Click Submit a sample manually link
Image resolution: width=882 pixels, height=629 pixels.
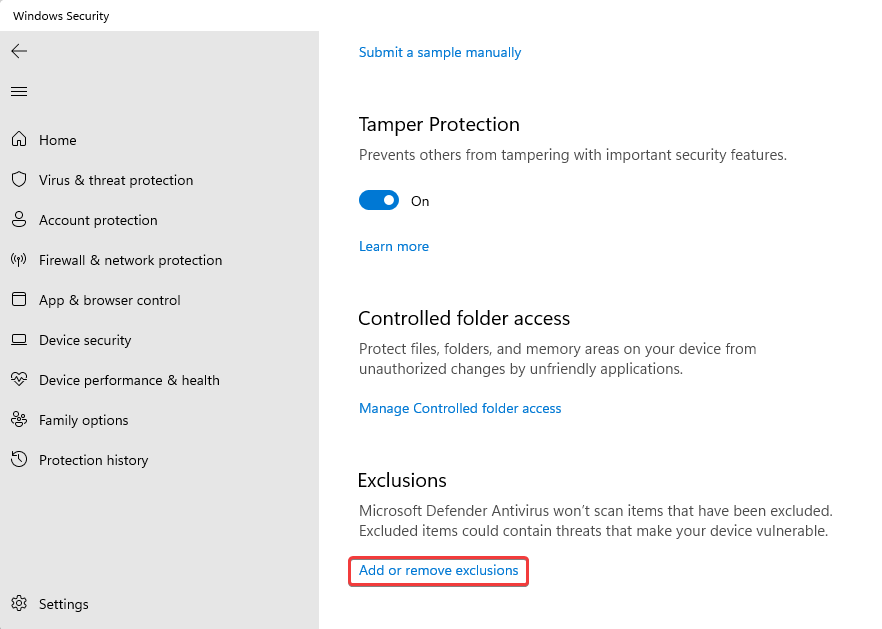pos(440,52)
